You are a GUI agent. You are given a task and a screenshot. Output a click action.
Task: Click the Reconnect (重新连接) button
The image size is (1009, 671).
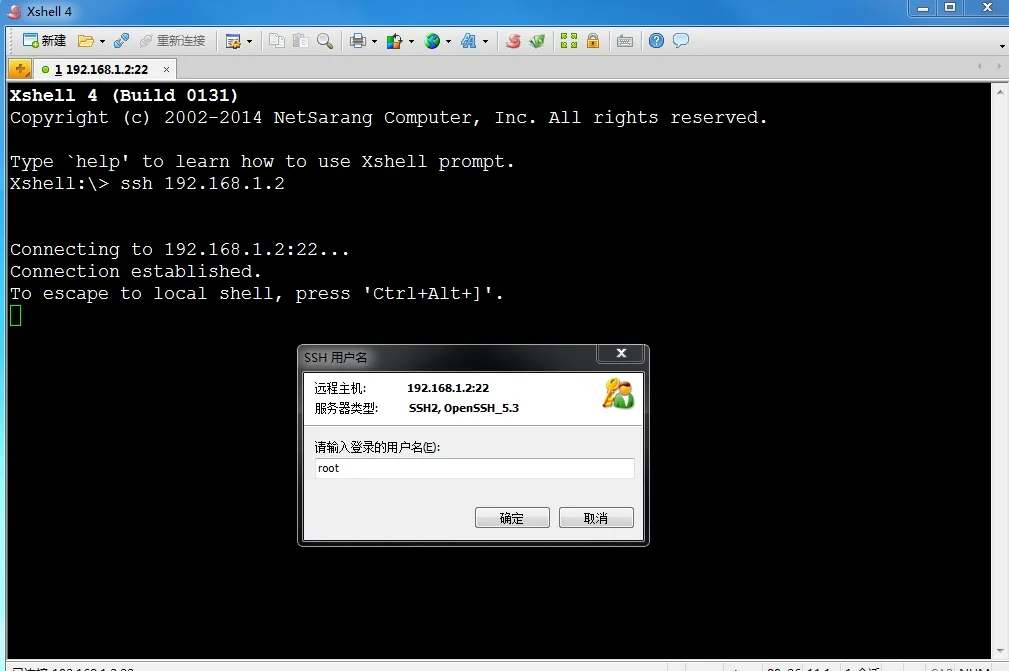coord(172,41)
